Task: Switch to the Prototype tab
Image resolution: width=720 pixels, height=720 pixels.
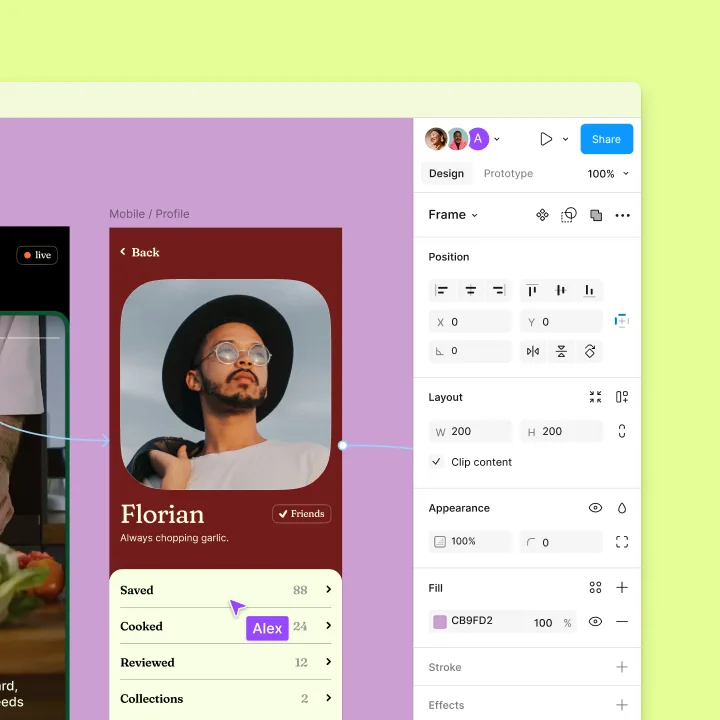Action: (x=508, y=174)
